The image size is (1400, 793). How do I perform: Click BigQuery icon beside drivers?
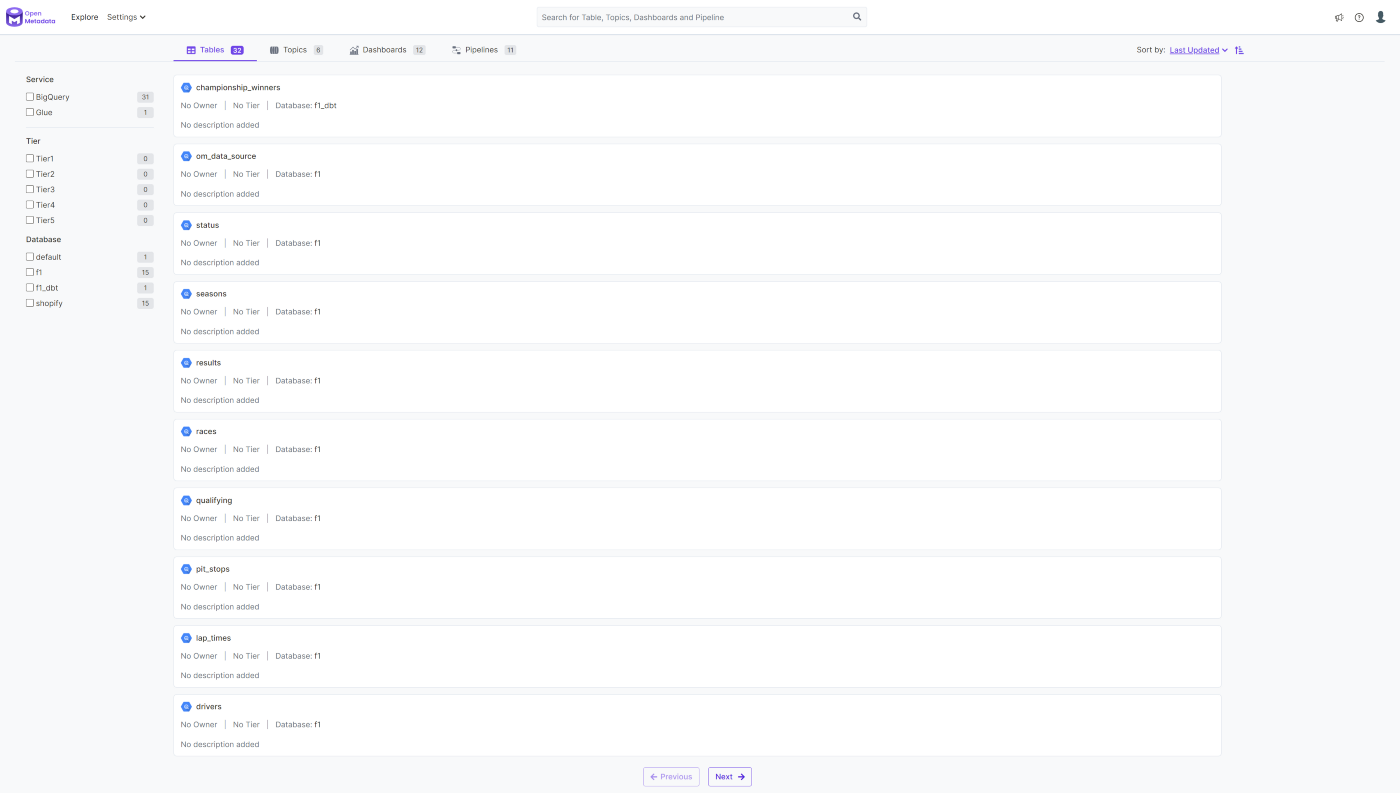(186, 707)
